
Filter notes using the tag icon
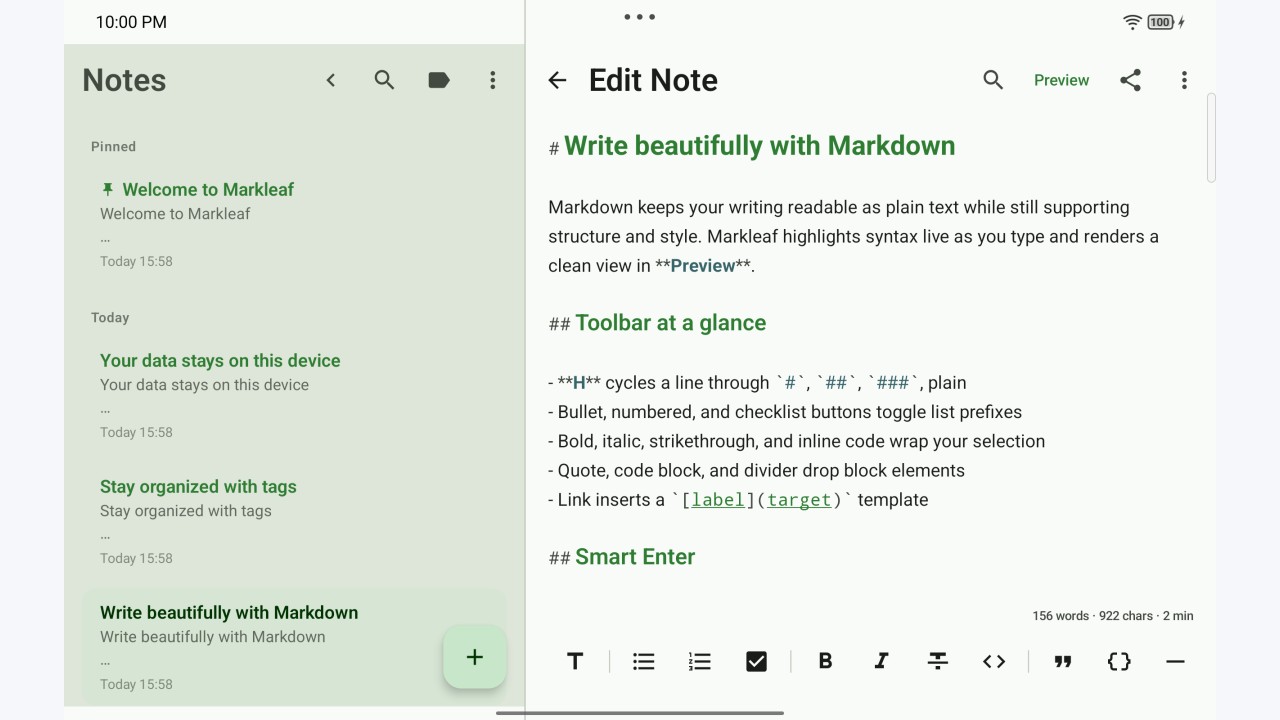(x=438, y=80)
